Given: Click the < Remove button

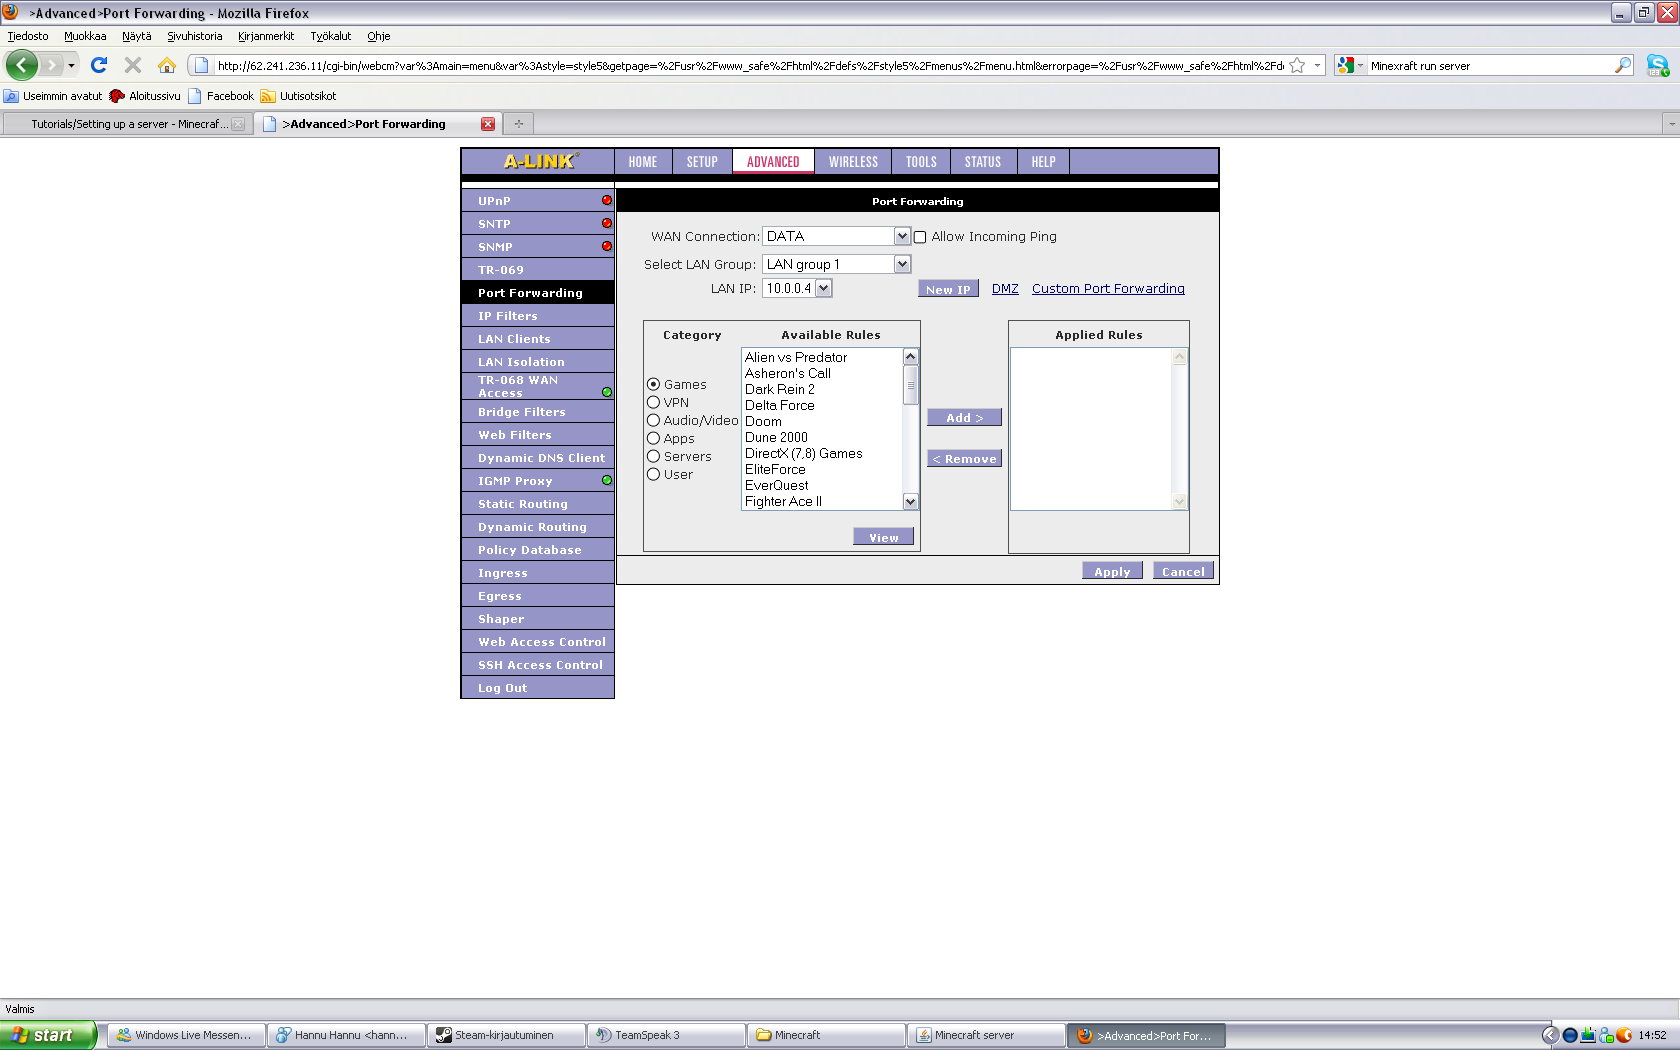Looking at the screenshot, I should (964, 459).
